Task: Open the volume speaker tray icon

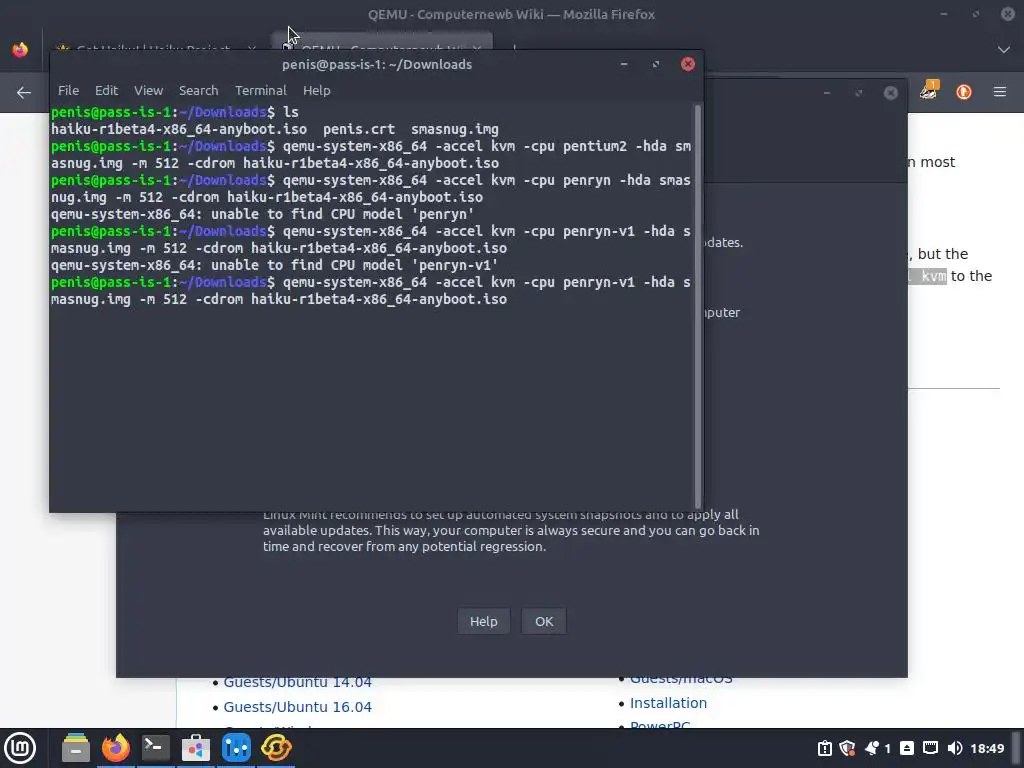Action: [954, 748]
